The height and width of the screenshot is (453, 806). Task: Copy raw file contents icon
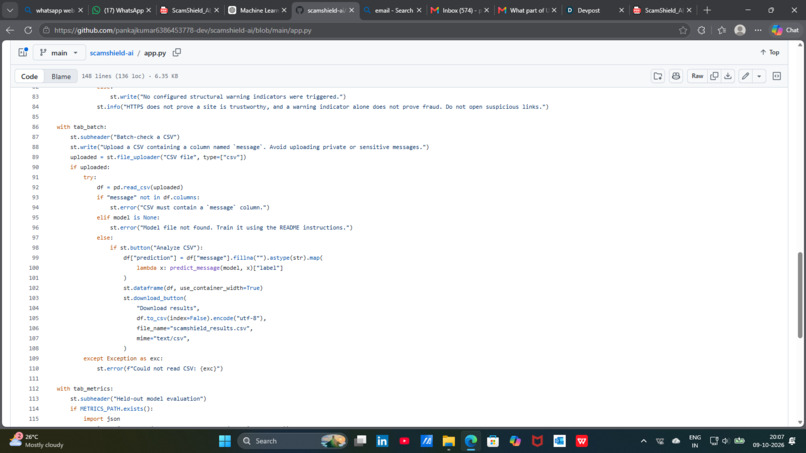click(714, 76)
